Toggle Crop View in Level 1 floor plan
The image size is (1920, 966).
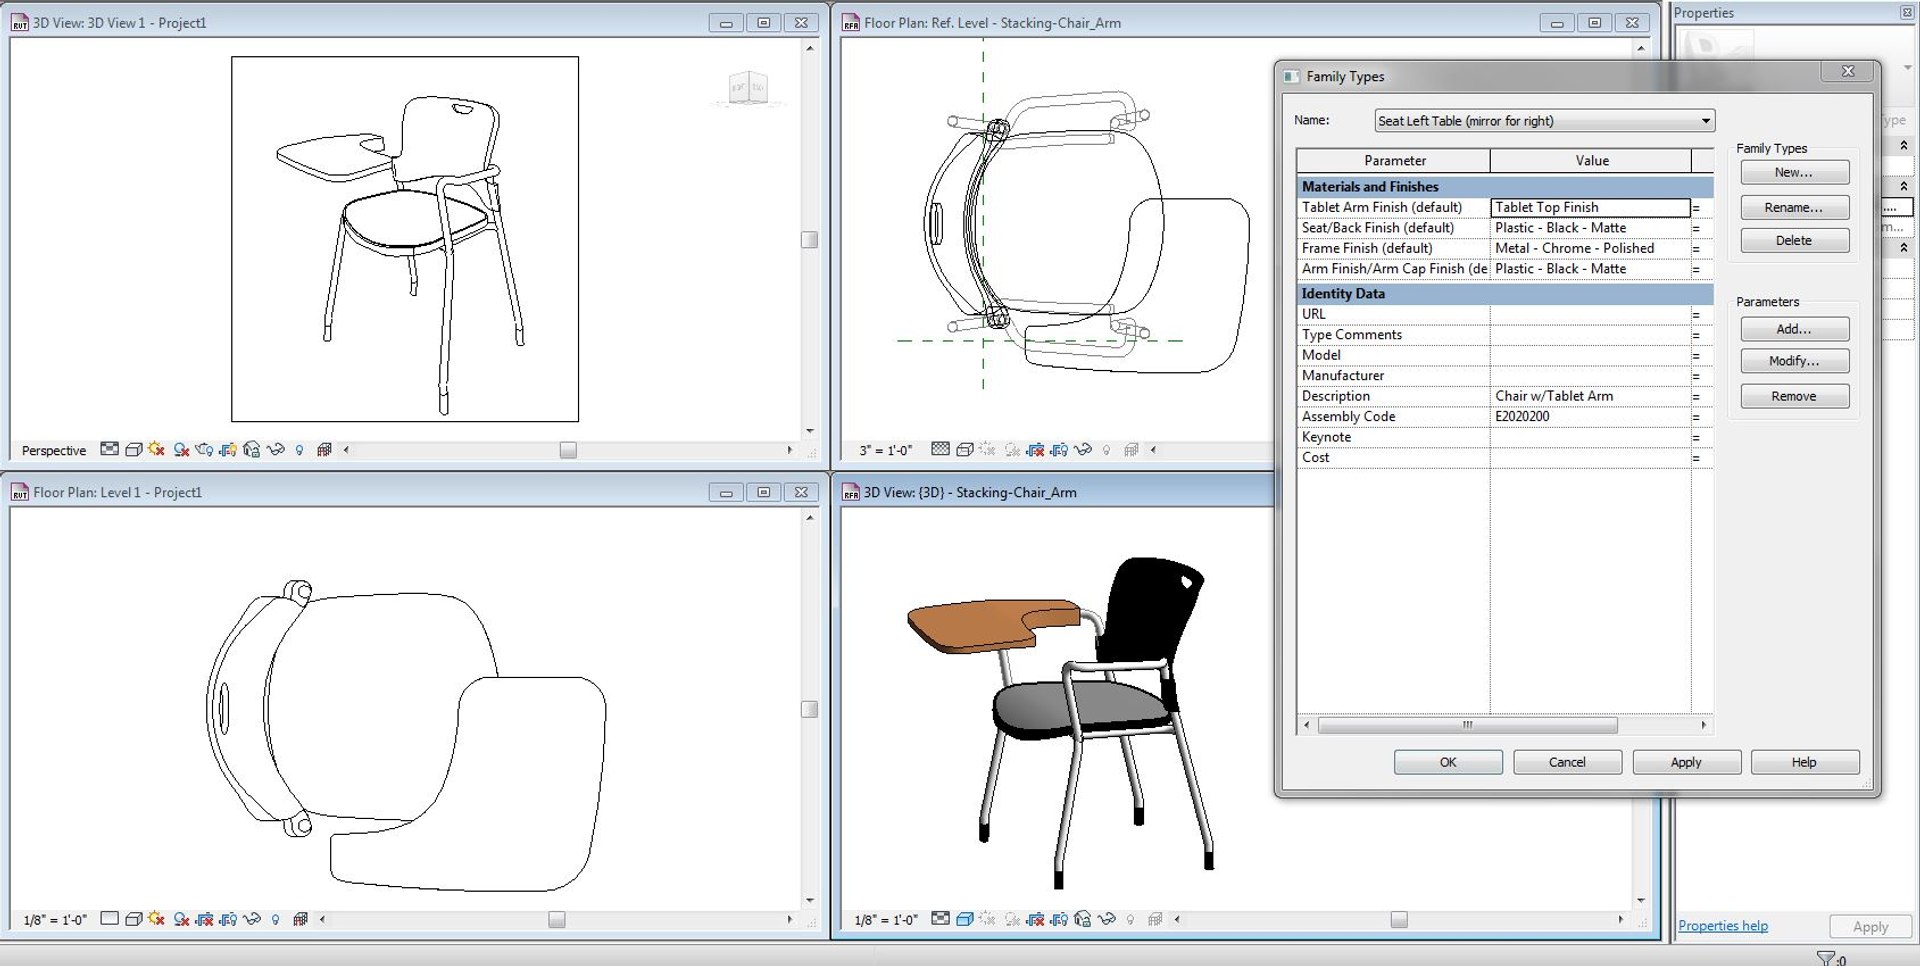click(x=204, y=919)
